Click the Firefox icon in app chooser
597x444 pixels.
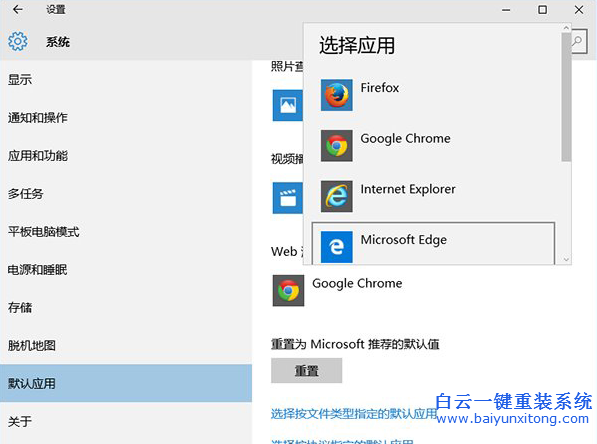pos(337,95)
